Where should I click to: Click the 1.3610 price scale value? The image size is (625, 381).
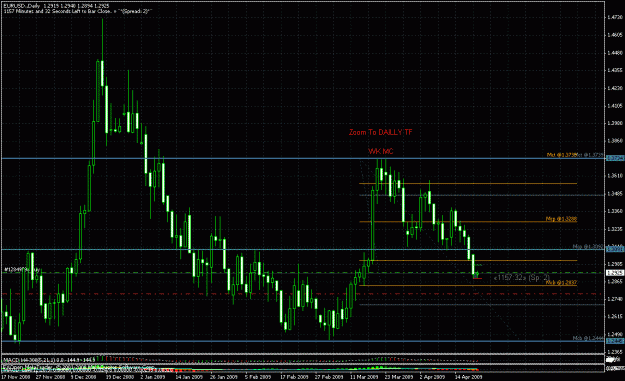click(x=615, y=176)
